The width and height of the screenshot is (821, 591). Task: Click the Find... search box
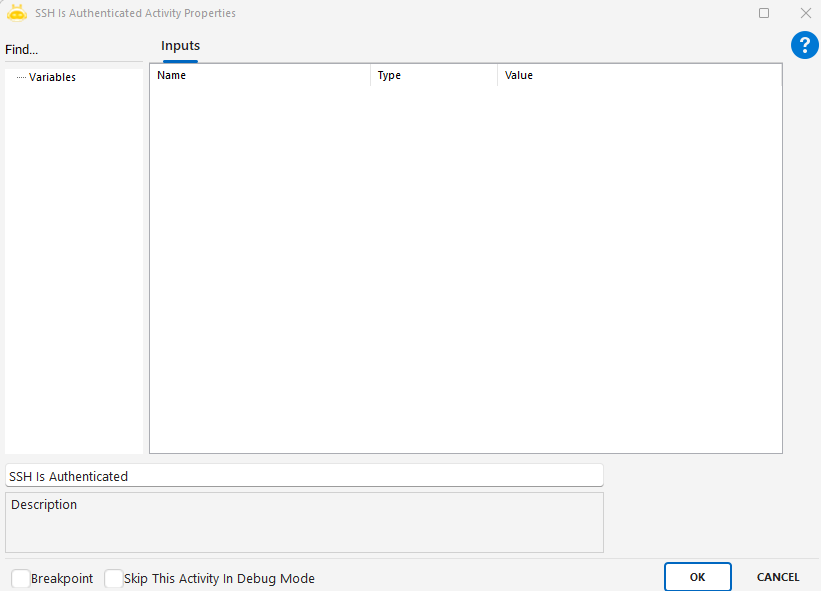[x=72, y=50]
